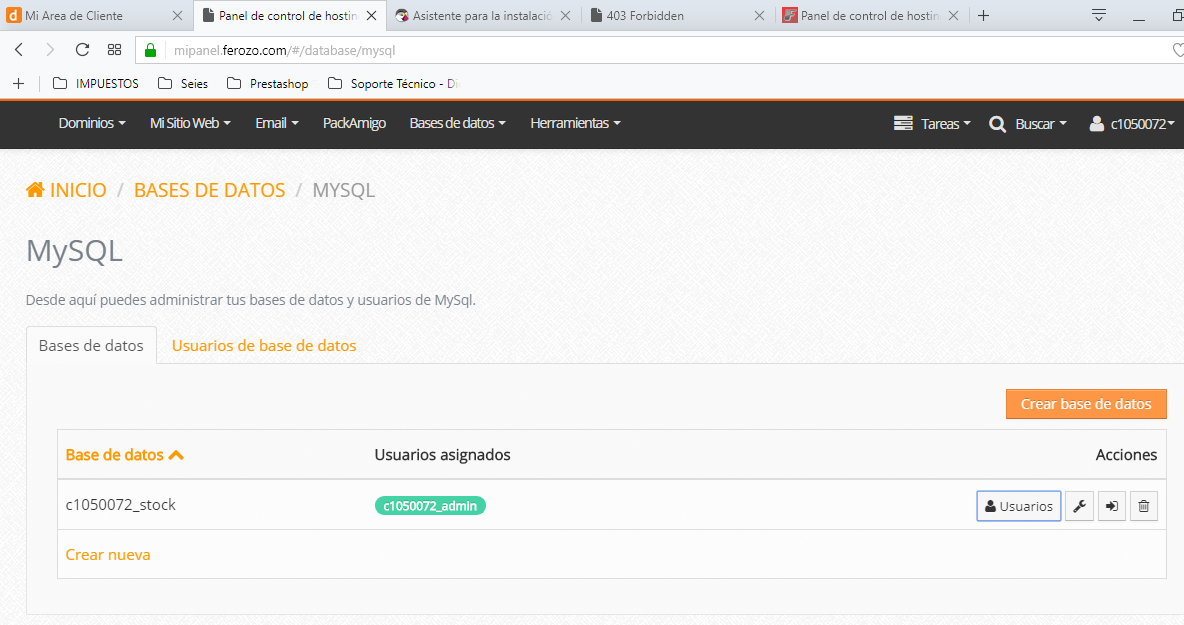Reload the page with the refresh icon

82,50
